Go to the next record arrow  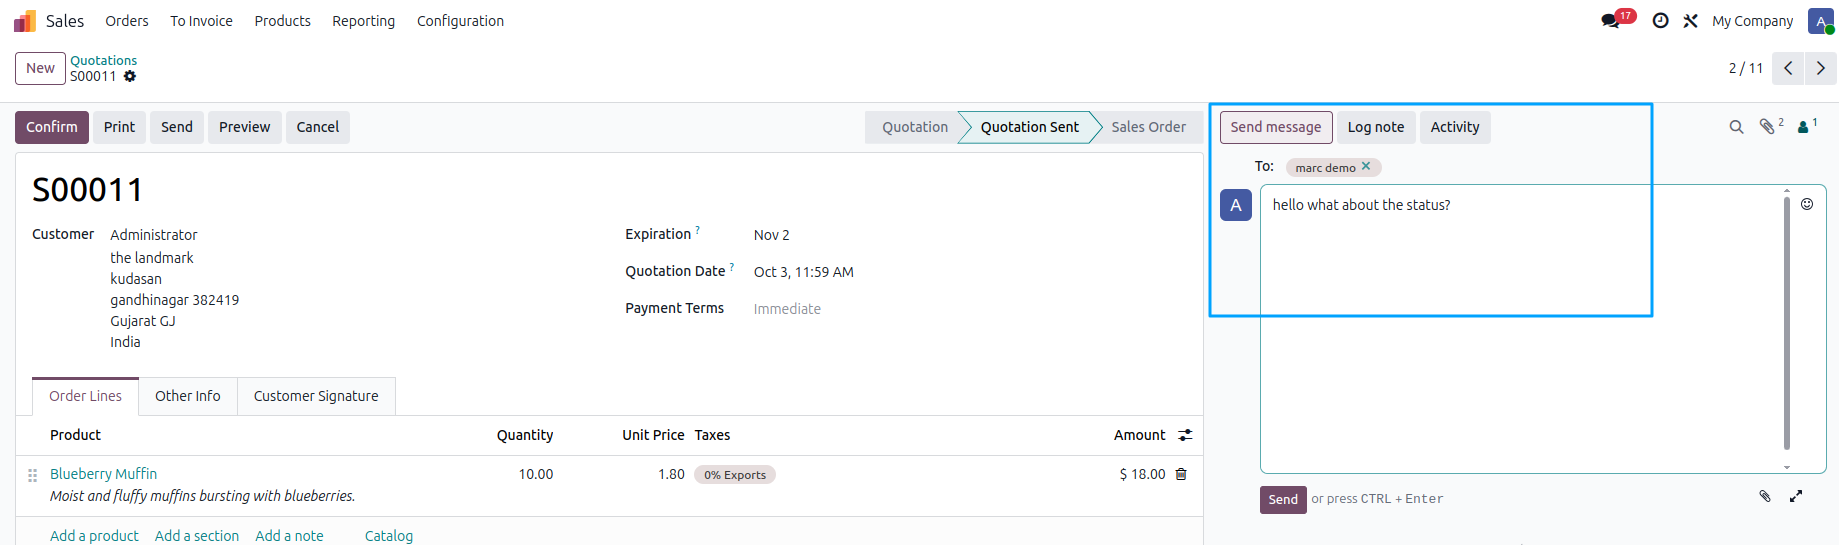[1821, 68]
